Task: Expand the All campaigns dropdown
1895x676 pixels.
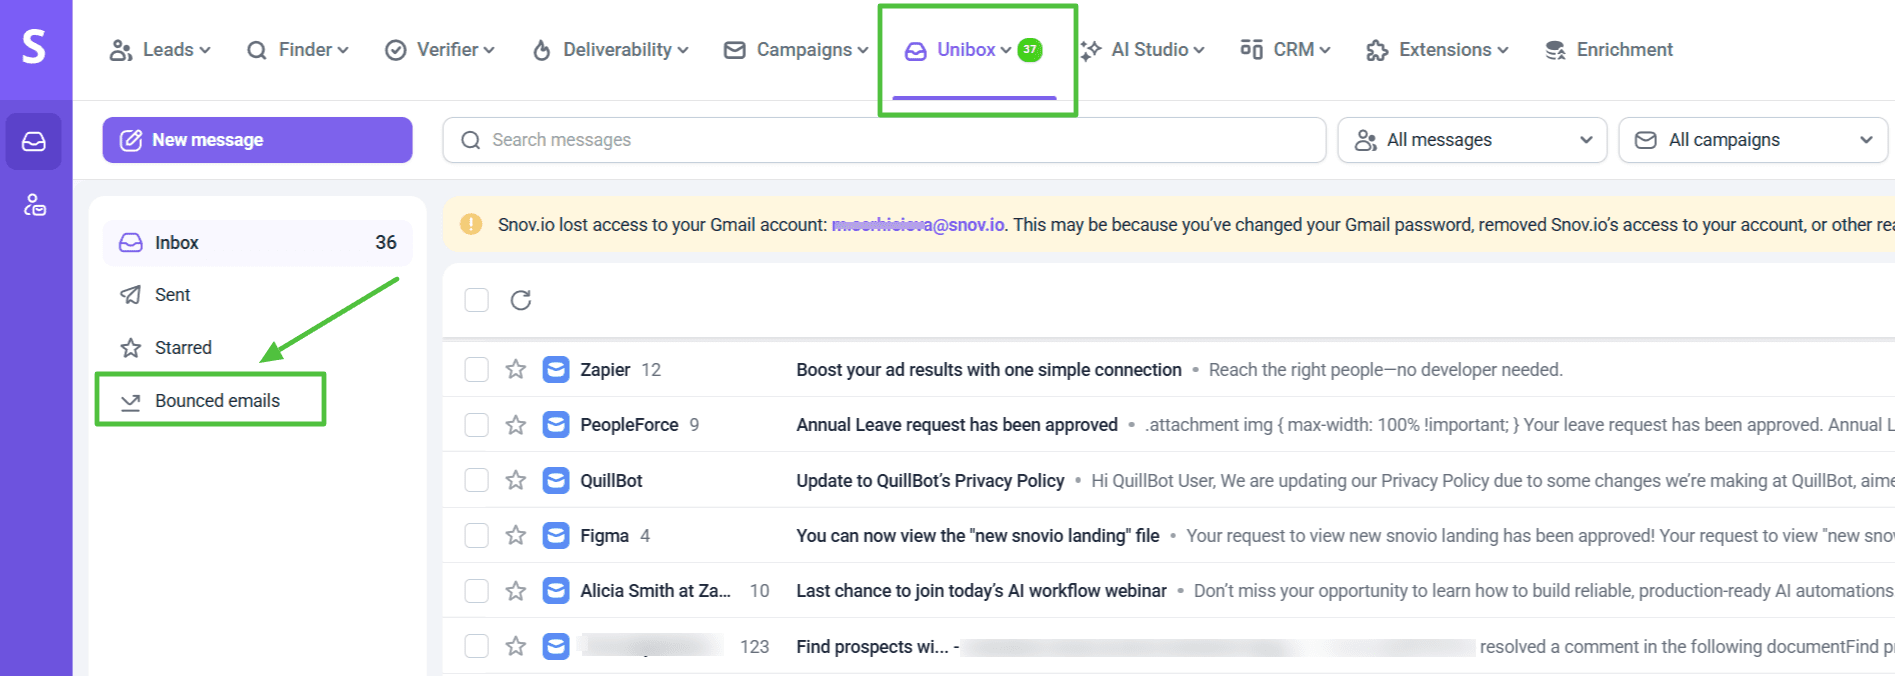Action: click(x=1752, y=140)
